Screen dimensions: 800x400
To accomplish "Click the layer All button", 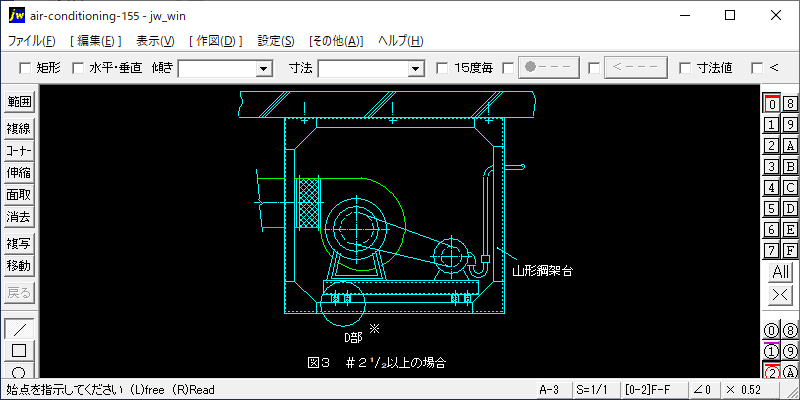I will 781,272.
